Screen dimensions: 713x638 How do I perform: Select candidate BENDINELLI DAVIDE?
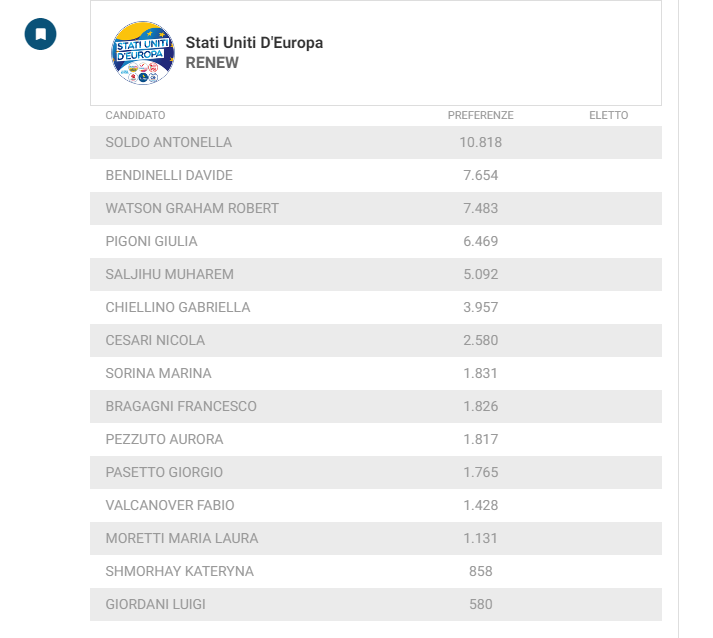[169, 176]
